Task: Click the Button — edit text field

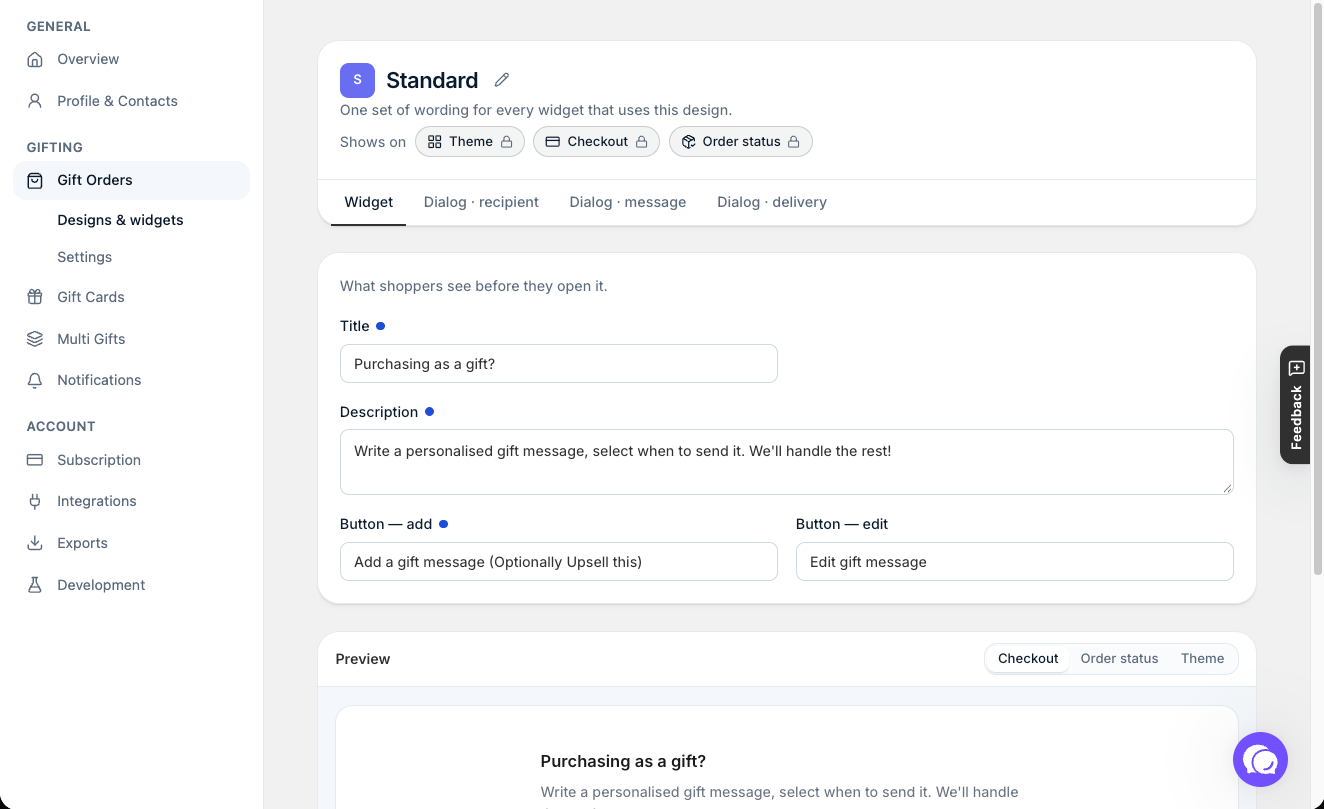Action: pyautogui.click(x=1015, y=562)
